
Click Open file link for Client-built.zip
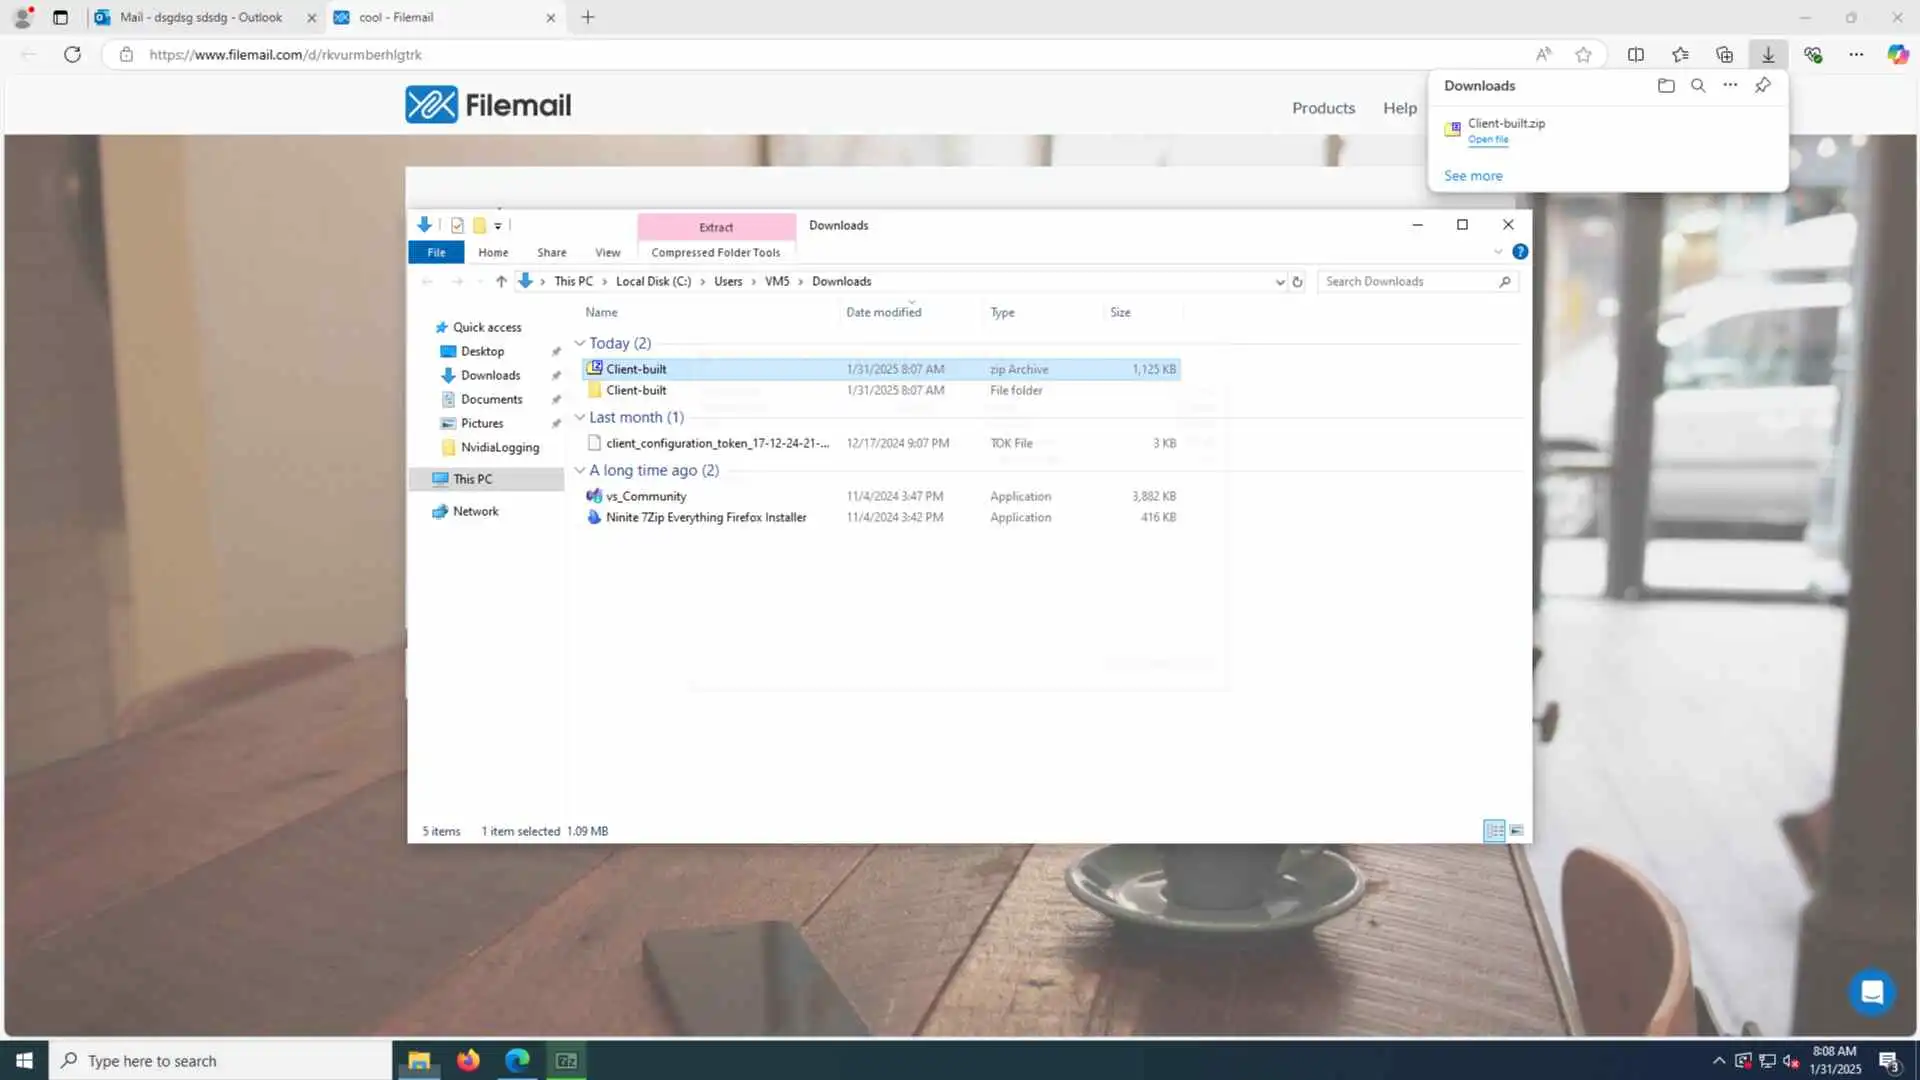[1488, 140]
